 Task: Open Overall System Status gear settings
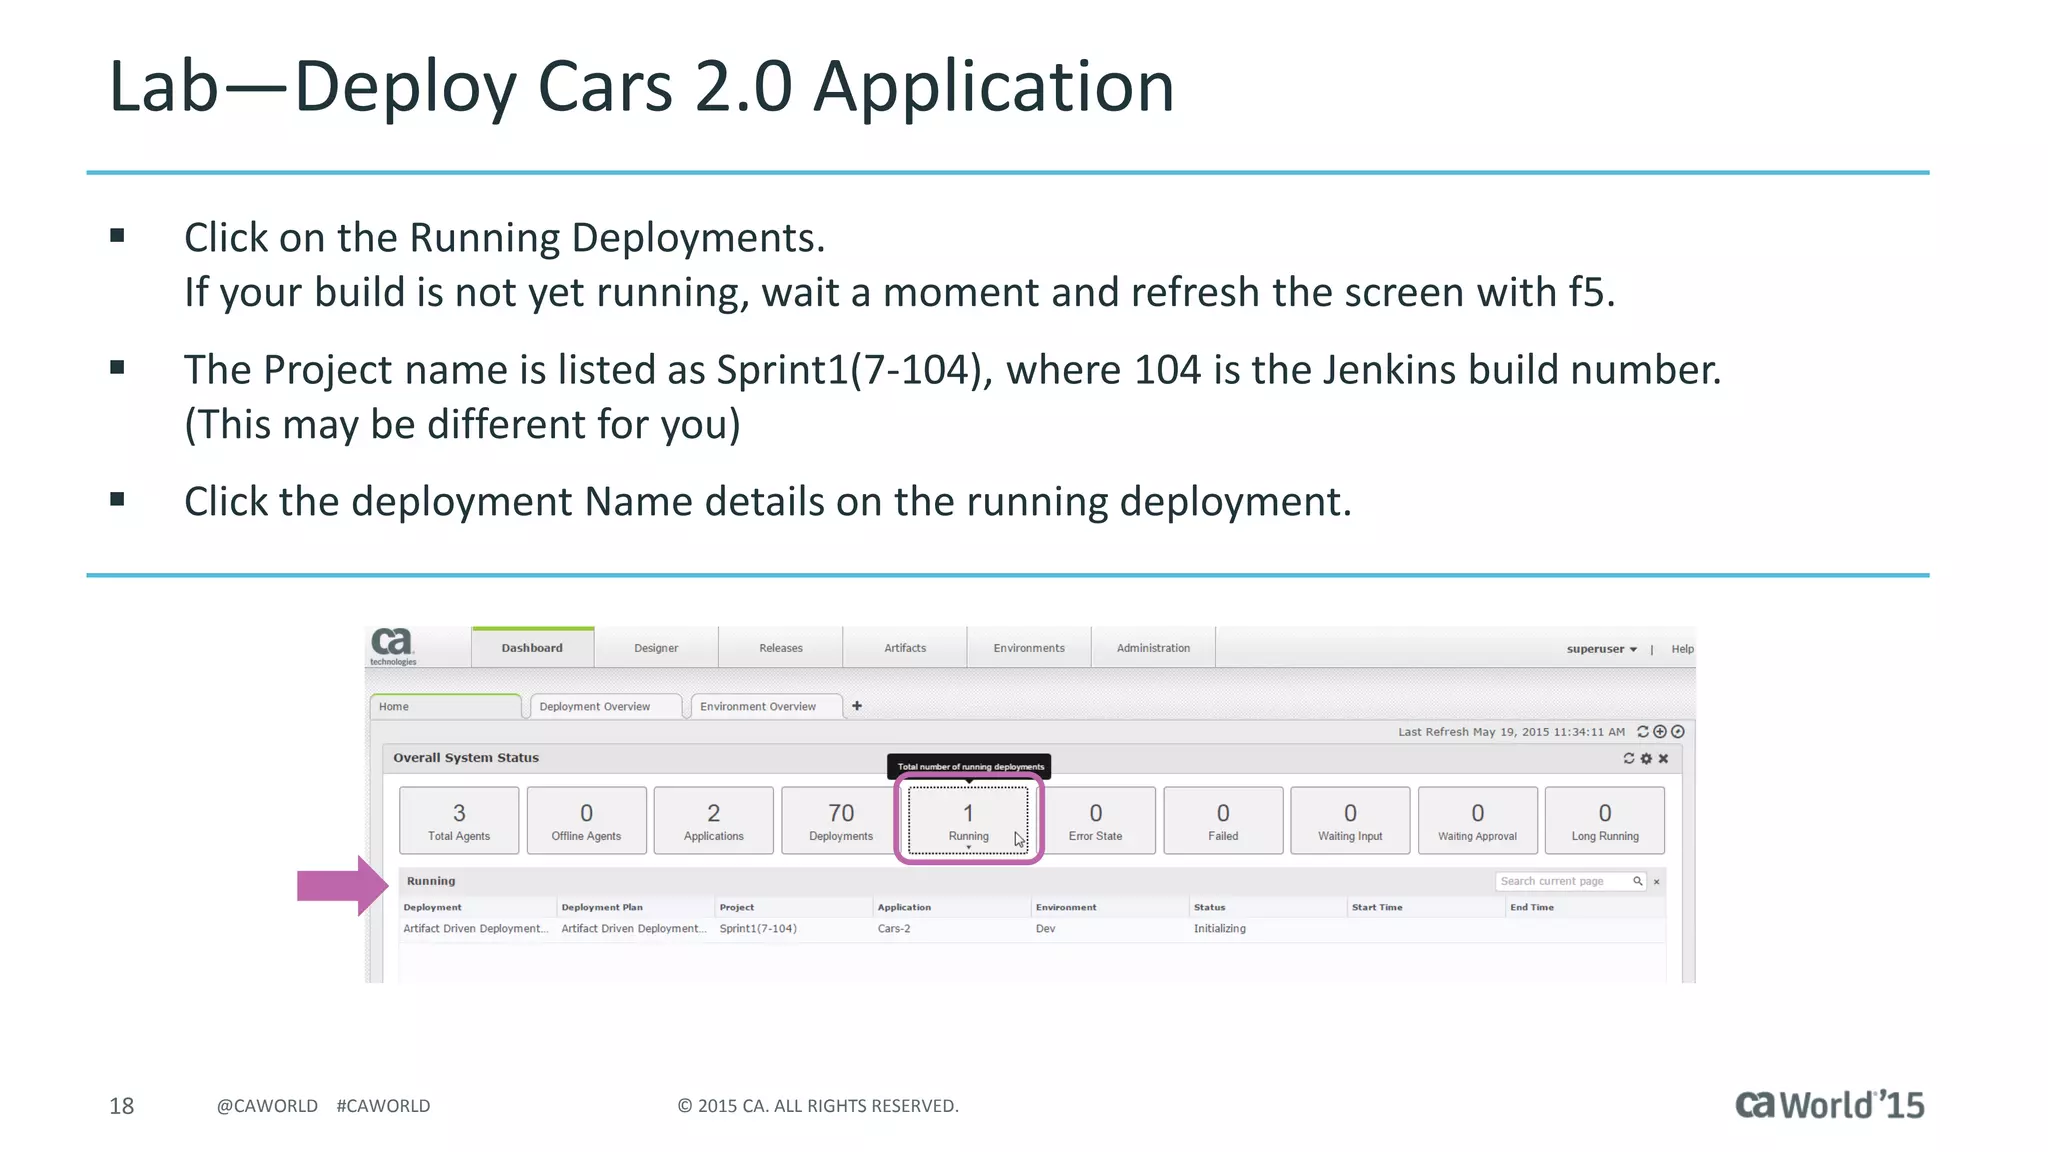coord(1646,758)
